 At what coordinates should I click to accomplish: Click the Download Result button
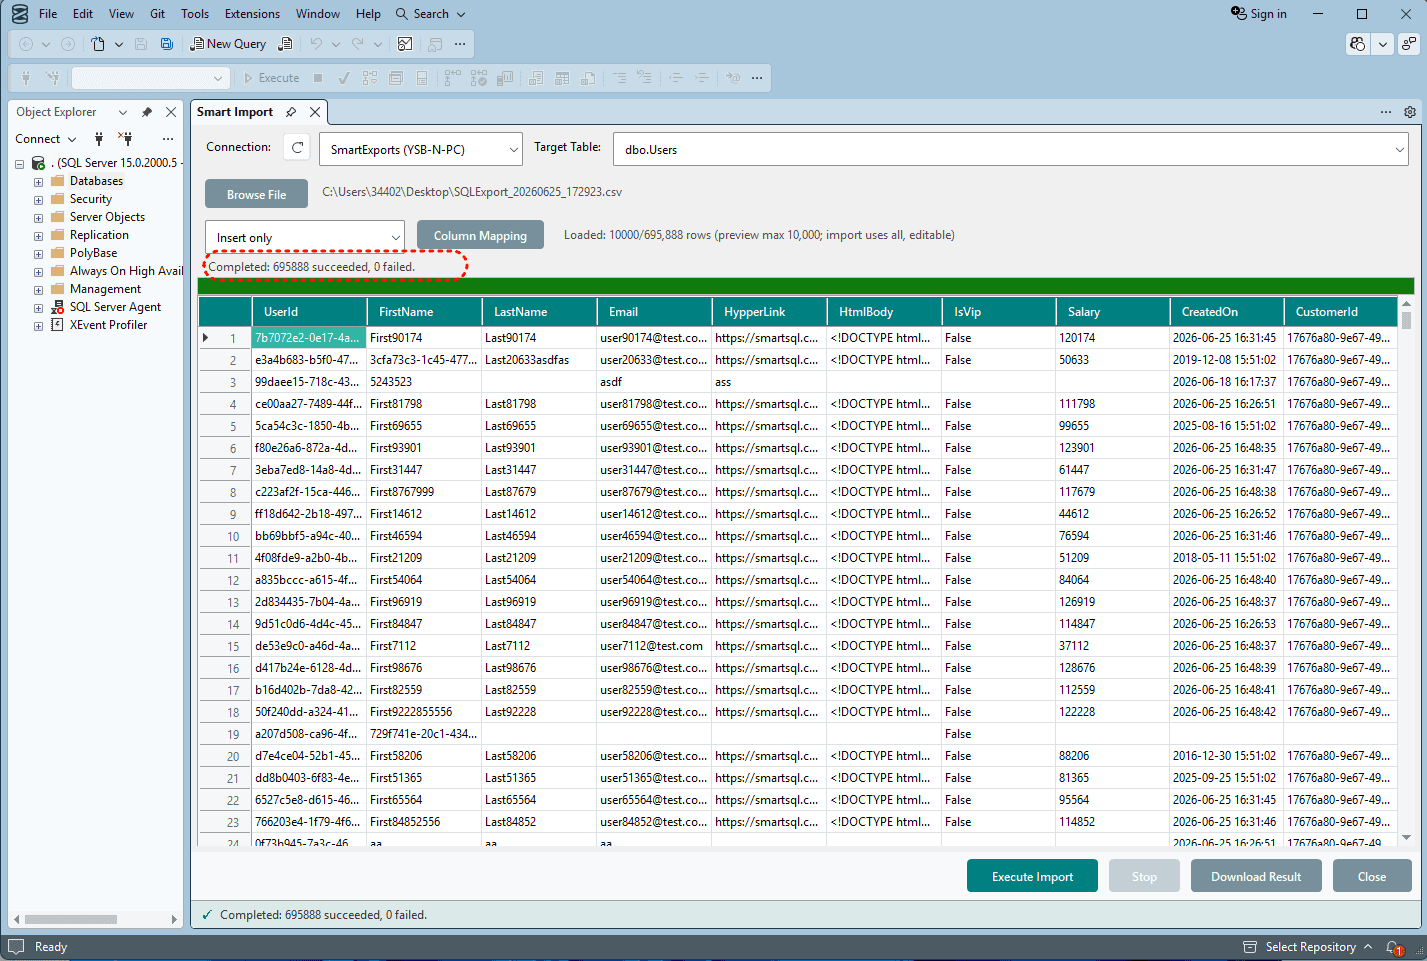(1256, 876)
